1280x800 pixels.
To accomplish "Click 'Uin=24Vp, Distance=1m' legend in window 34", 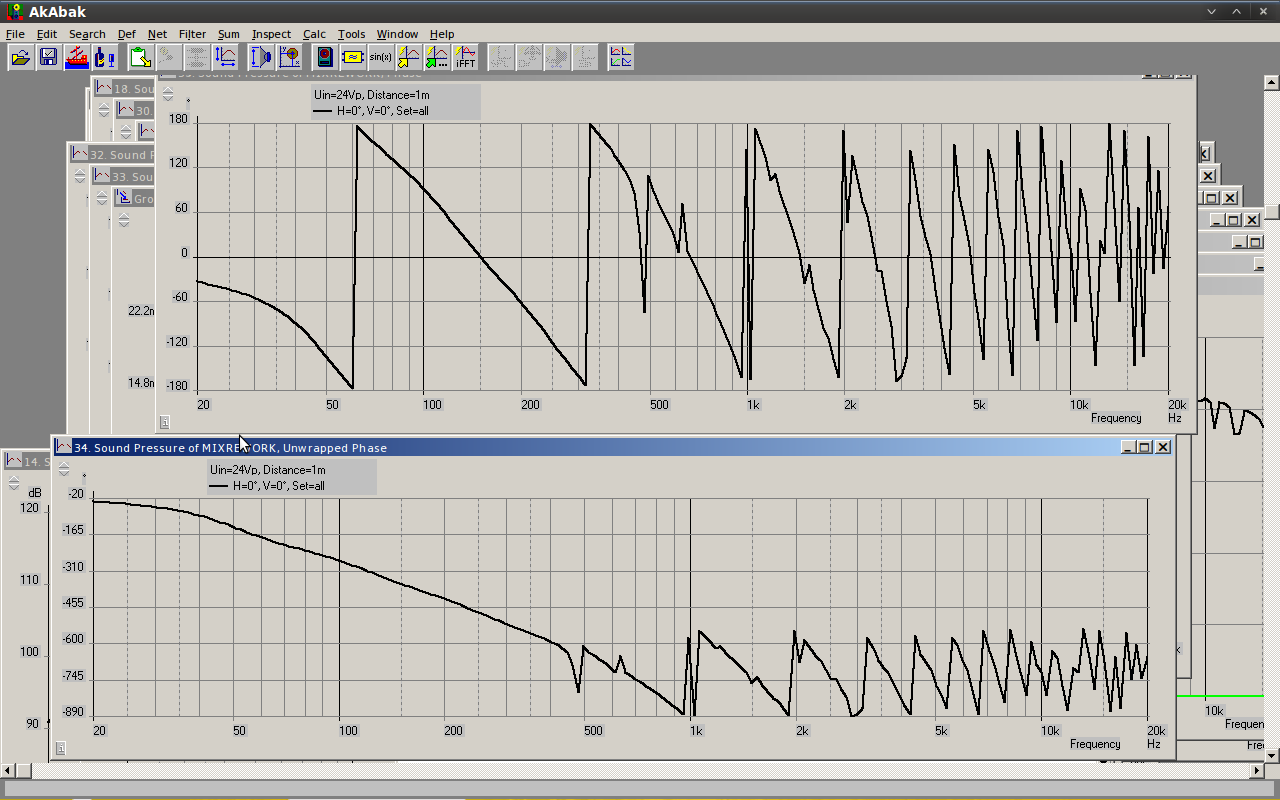I will click(267, 469).
